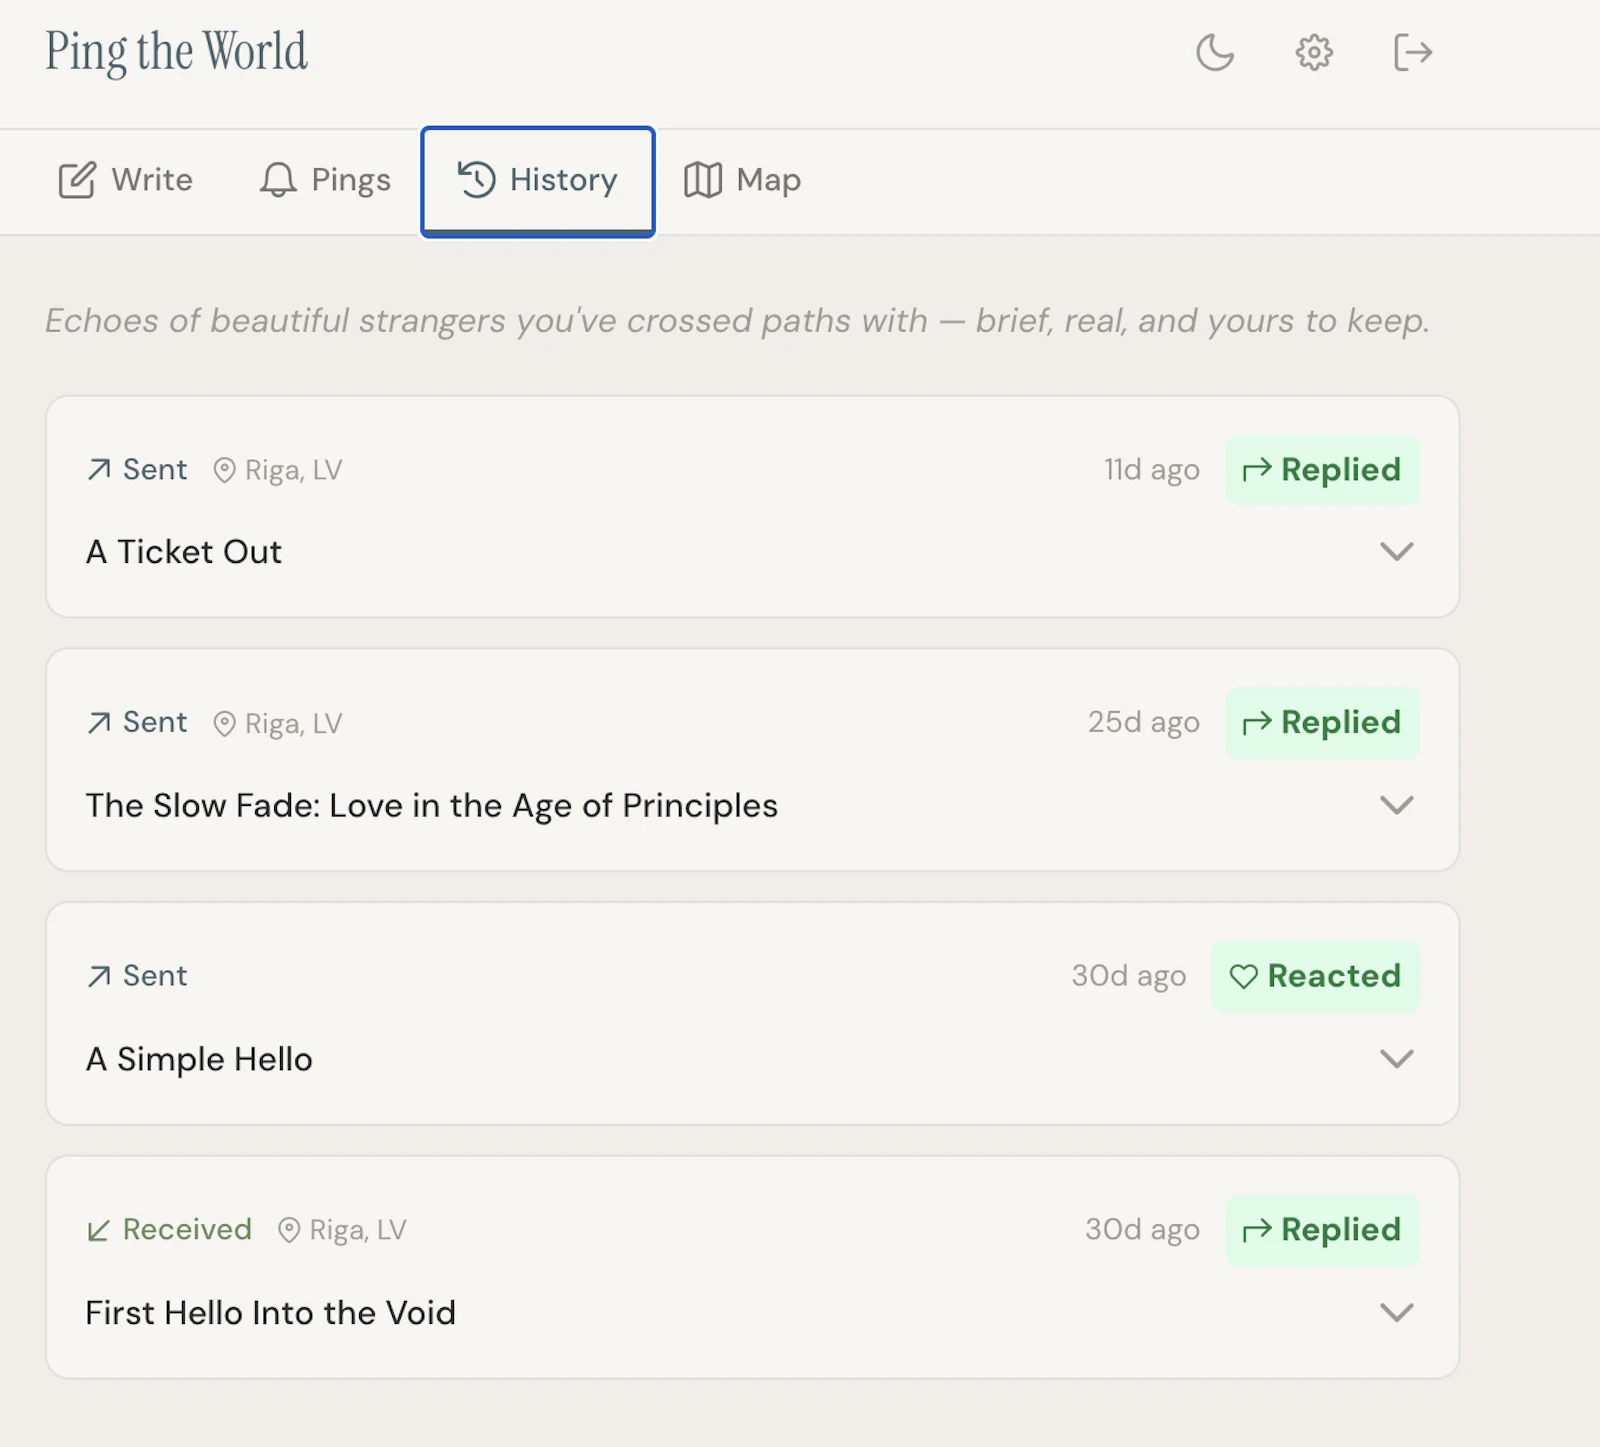Click the logout arrow icon
The width and height of the screenshot is (1600, 1447).
[x=1413, y=52]
